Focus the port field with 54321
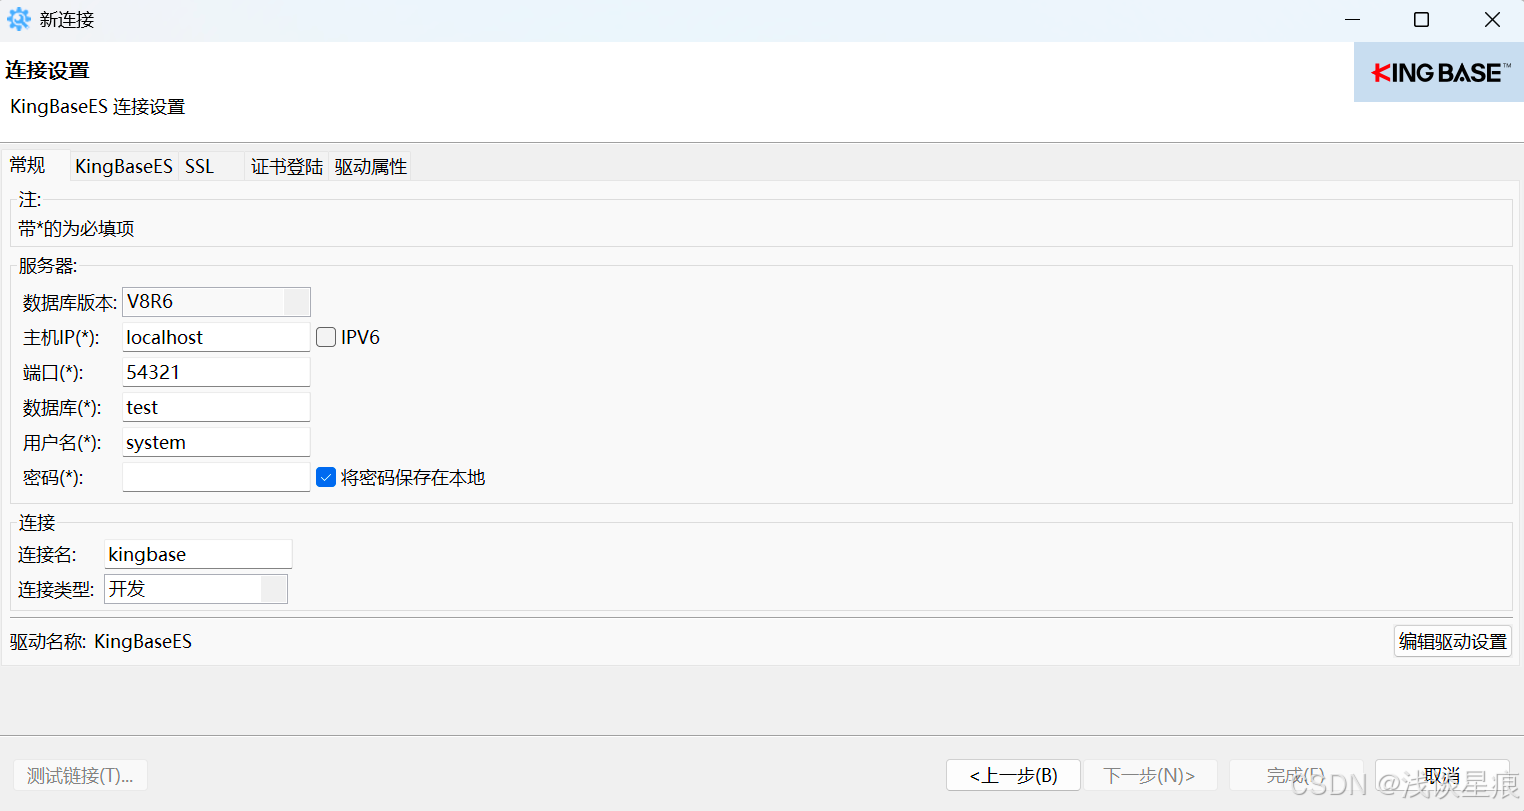The width and height of the screenshot is (1524, 811). [x=216, y=372]
